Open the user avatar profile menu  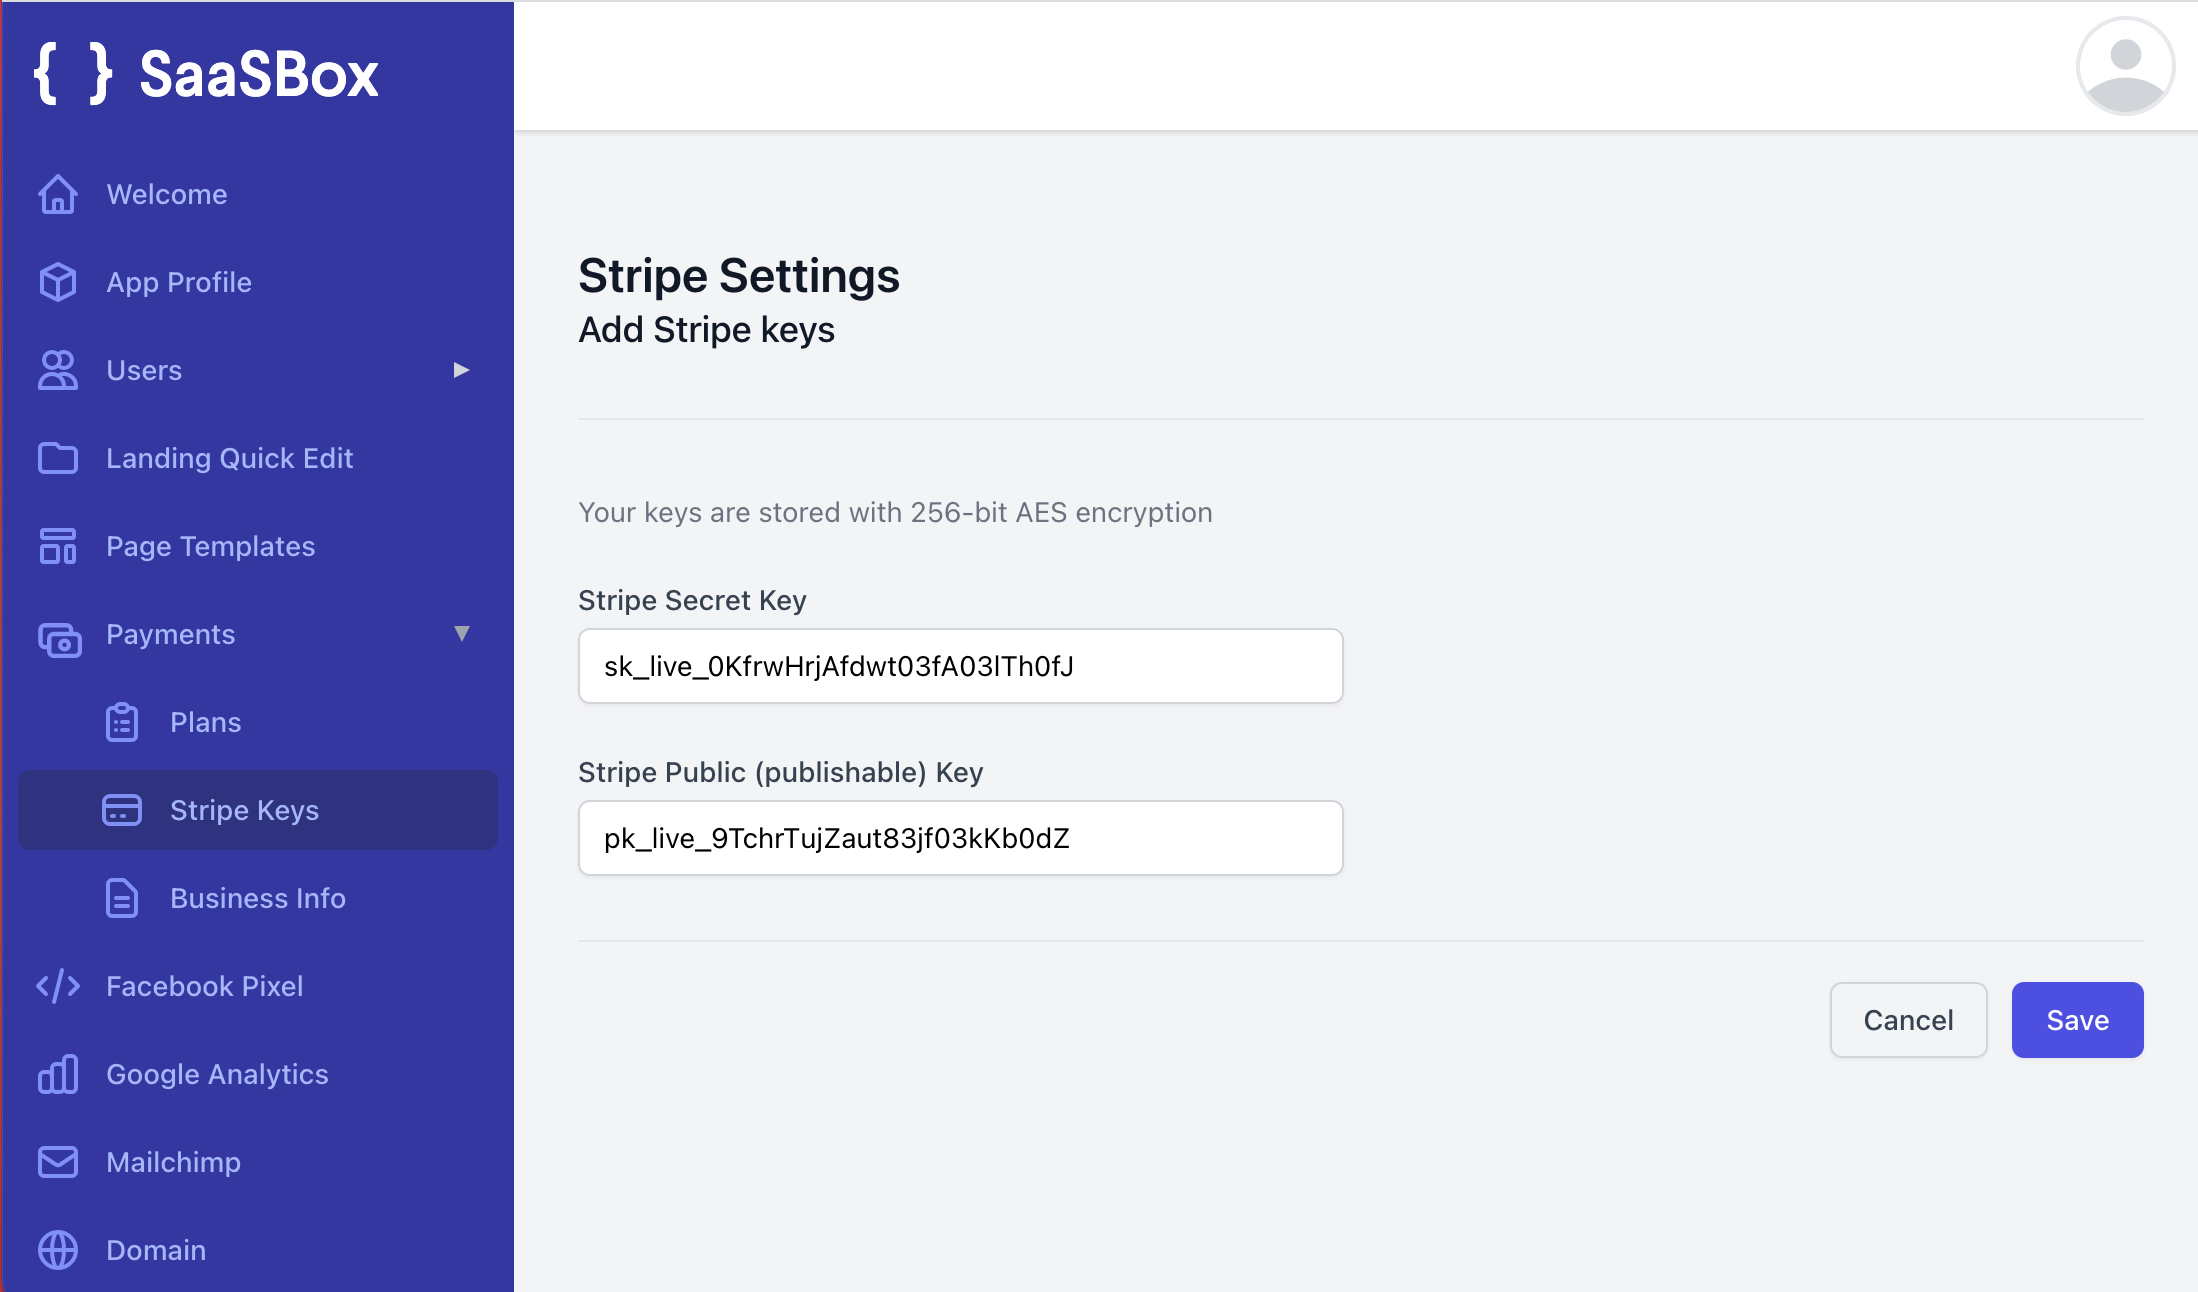tap(2125, 66)
